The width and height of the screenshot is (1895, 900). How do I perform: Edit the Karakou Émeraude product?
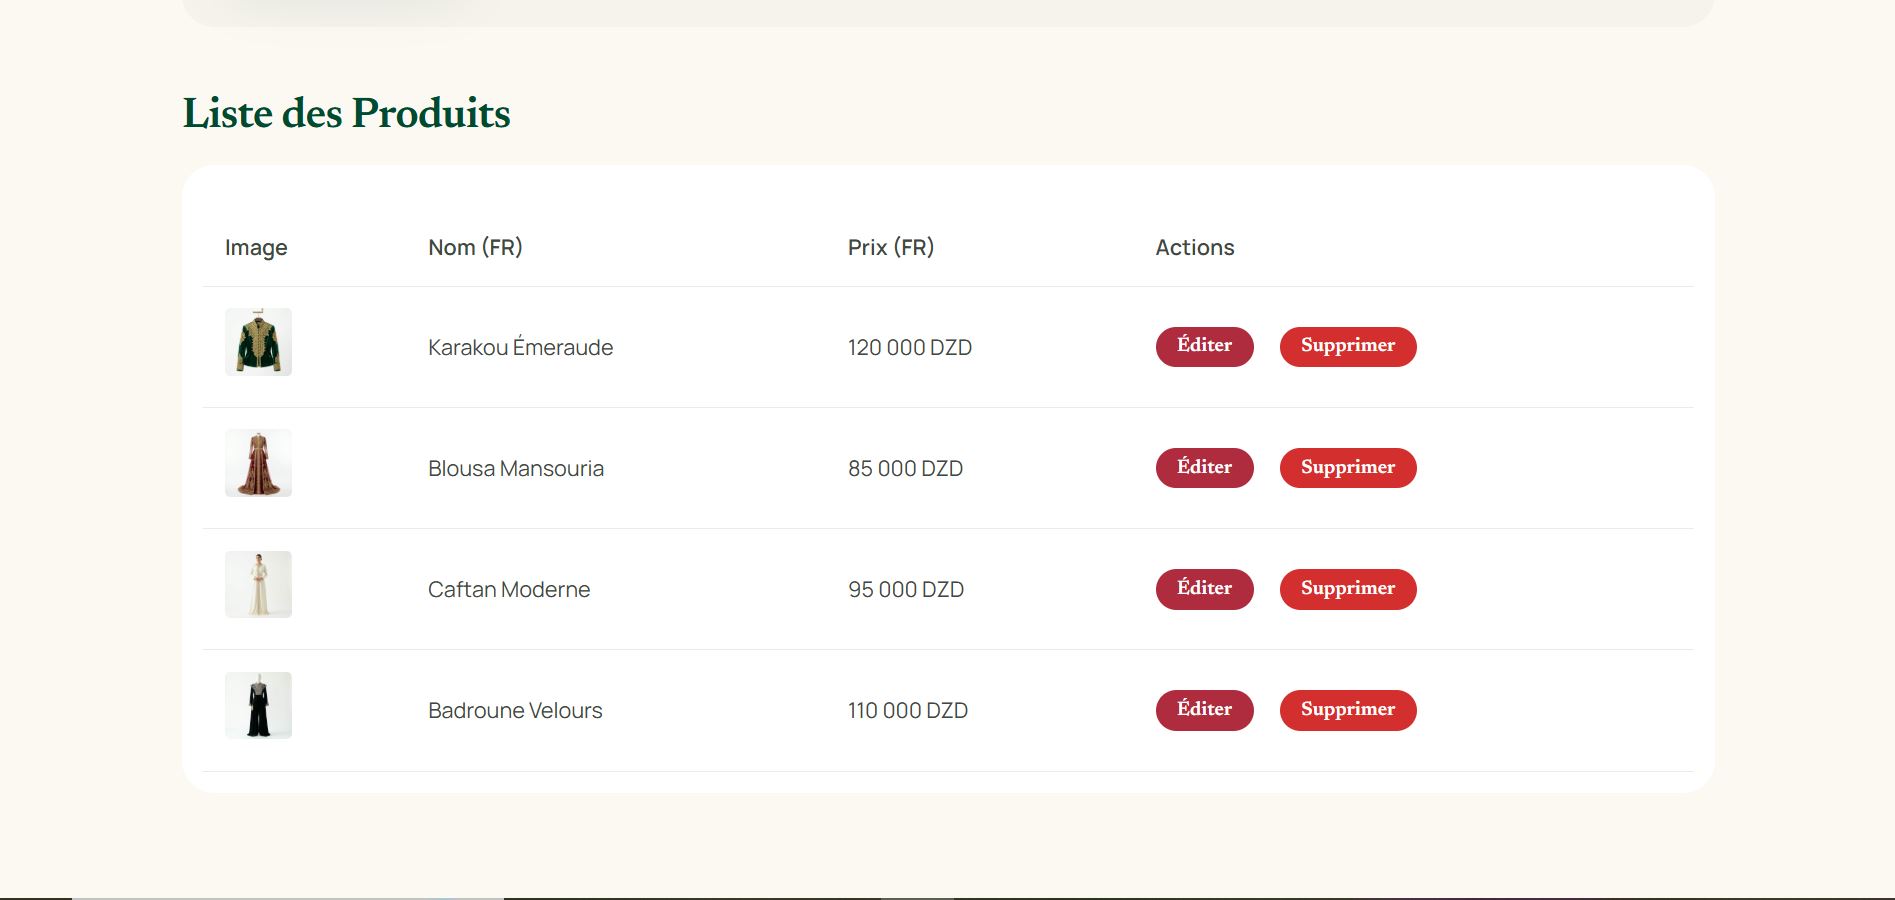coord(1204,346)
